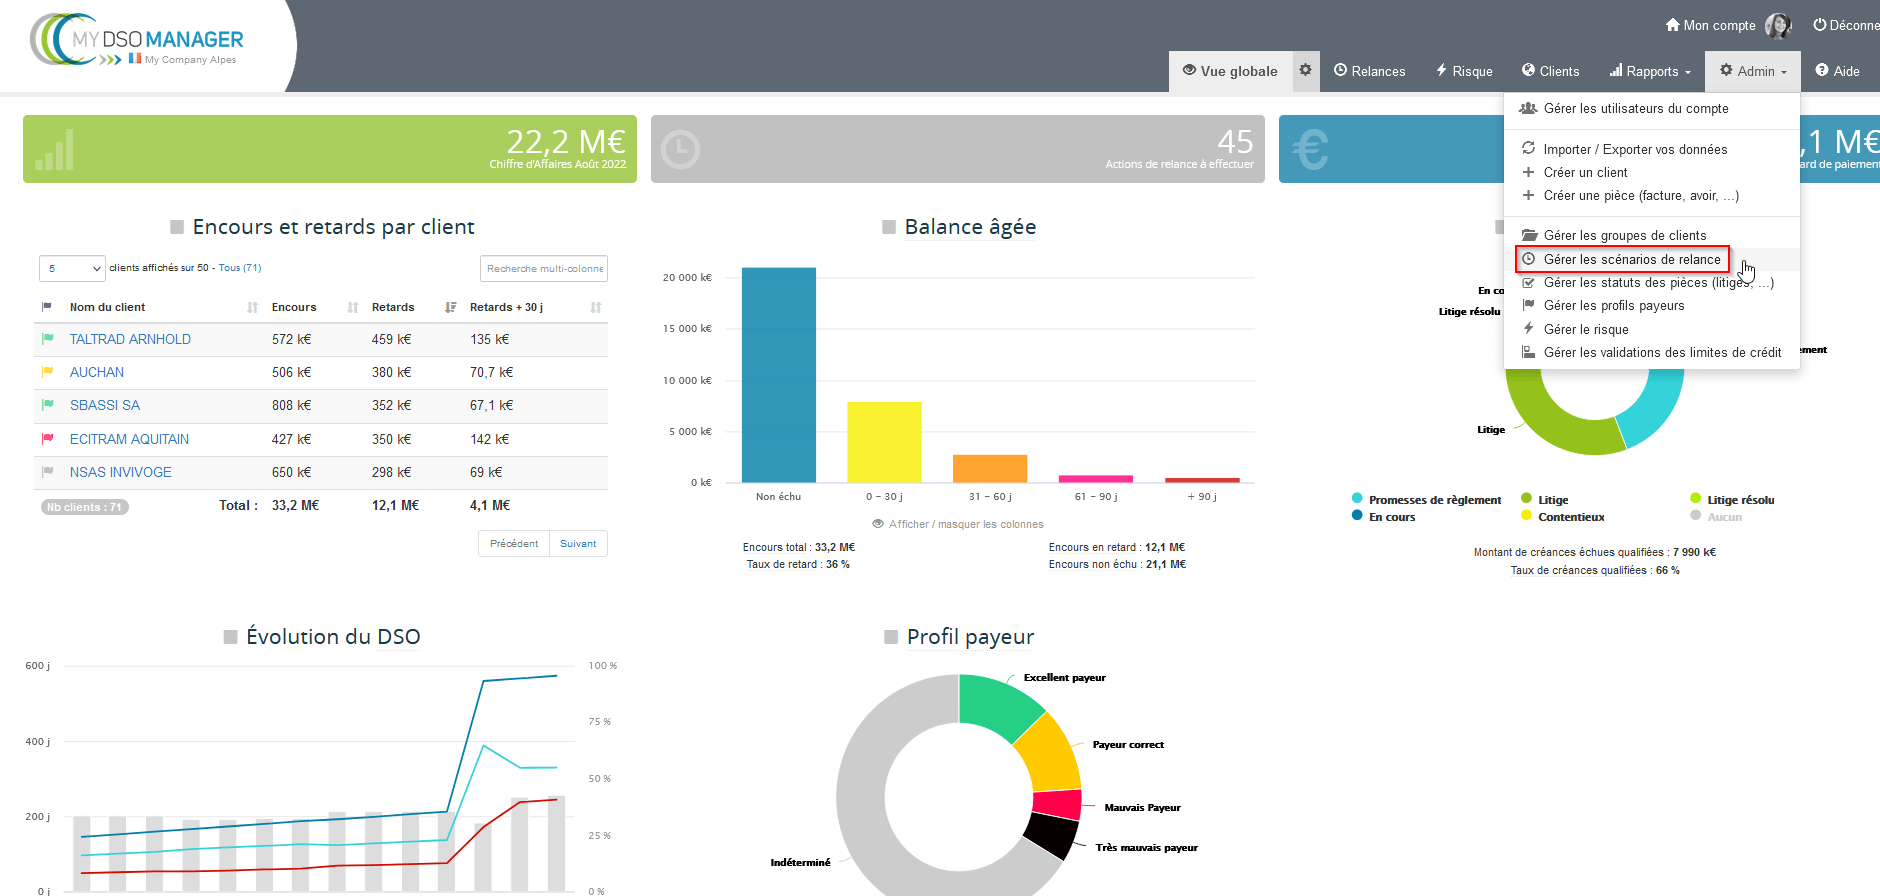The height and width of the screenshot is (896, 1880).
Task: Toggle the Litige legend item in chart
Action: point(1552,500)
